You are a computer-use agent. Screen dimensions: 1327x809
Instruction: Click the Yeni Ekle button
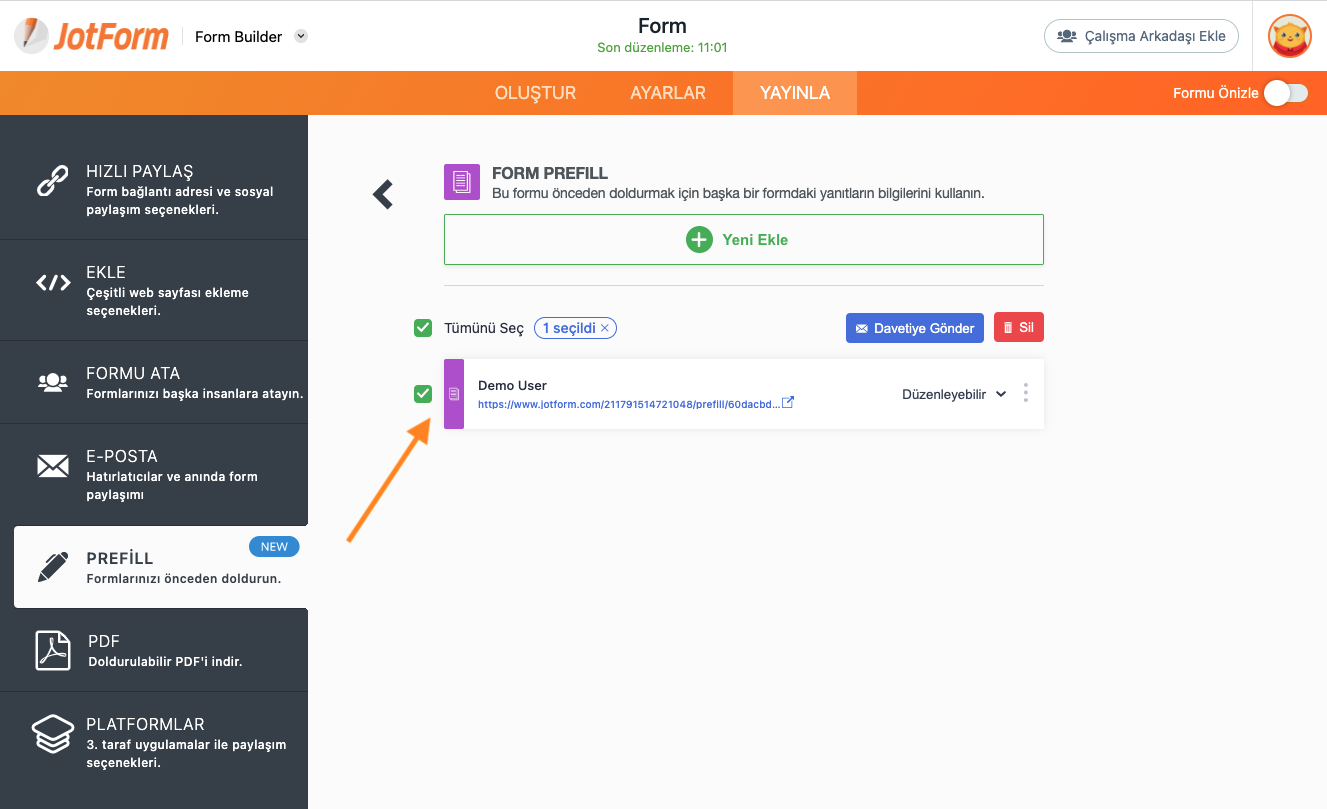coord(743,240)
